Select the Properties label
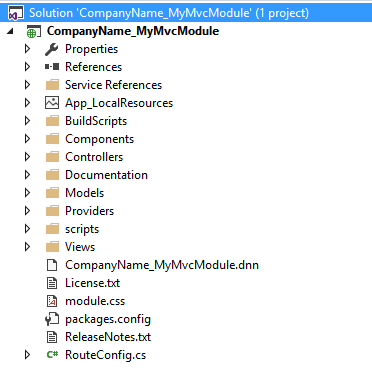Viewport: 372px width, 375px height. [91, 49]
